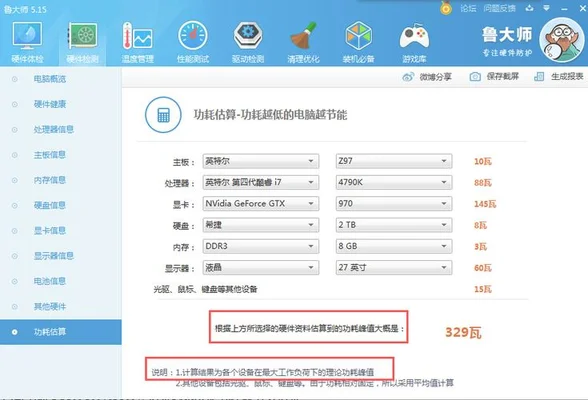Image resolution: width=588 pixels, height=400 pixels.
Task: Click the 功耗估算-功耗越低的电脑越节能 heading
Action: [x=270, y=115]
